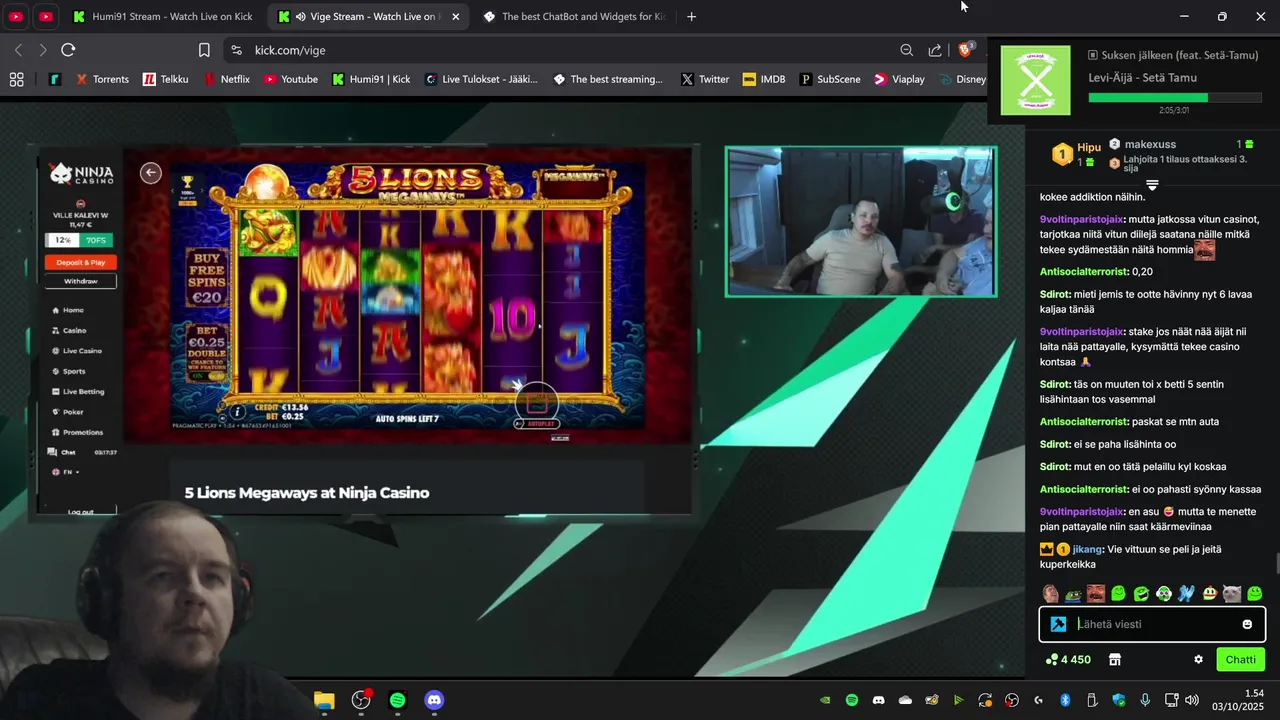Screen dimensions: 1280x720
Task: Click the Levi-Äijä album cover thumbnail
Action: [1035, 80]
